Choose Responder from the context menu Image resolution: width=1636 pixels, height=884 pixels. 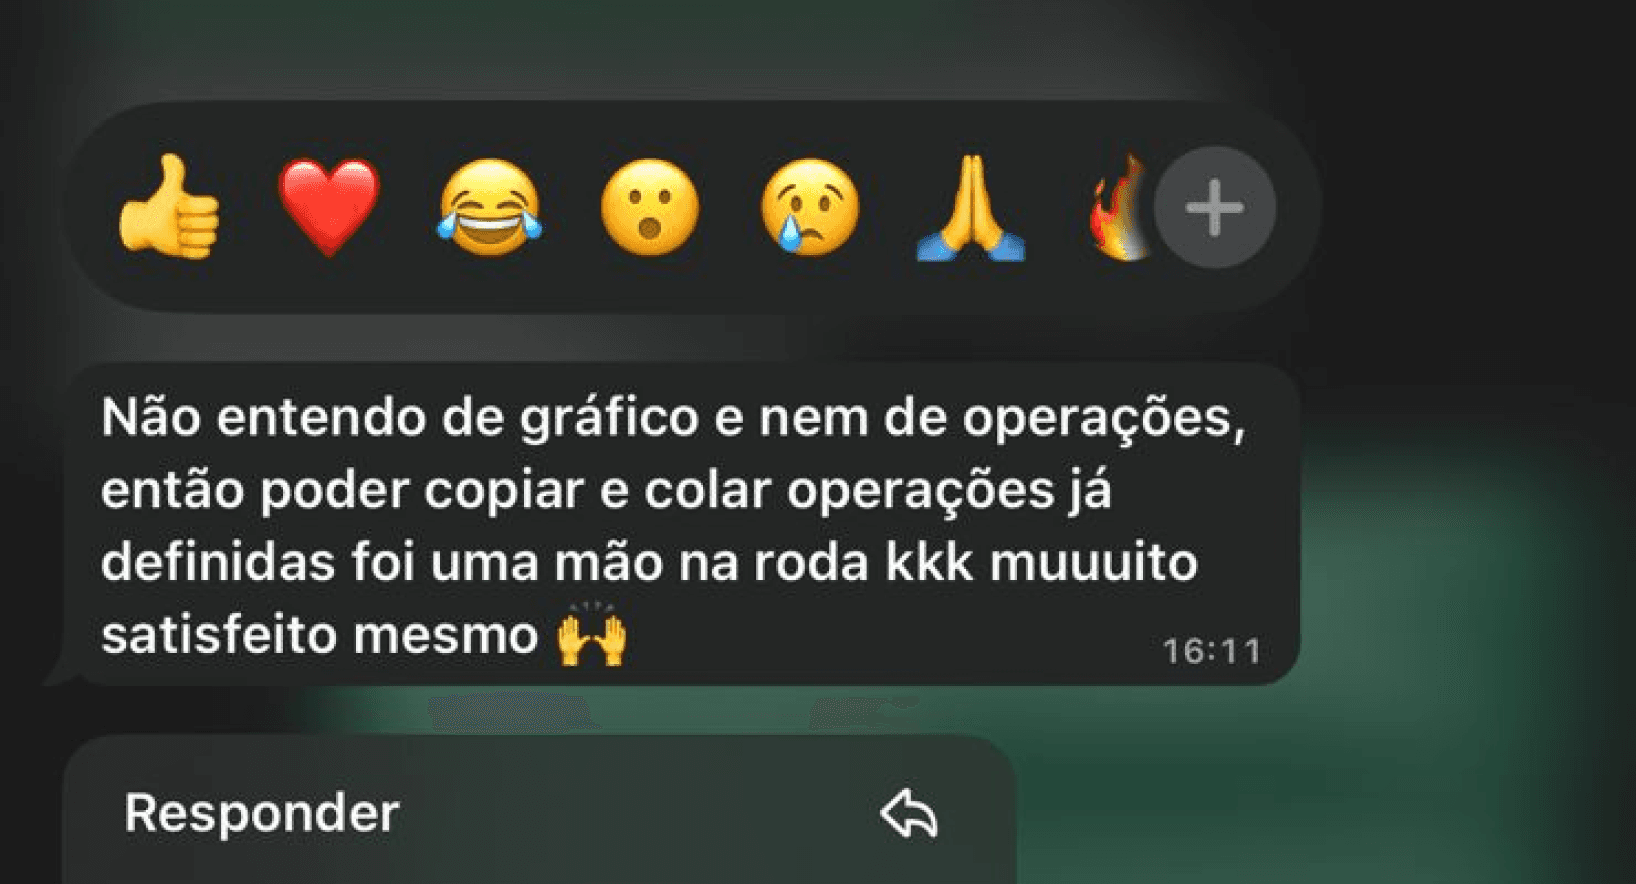click(x=540, y=812)
